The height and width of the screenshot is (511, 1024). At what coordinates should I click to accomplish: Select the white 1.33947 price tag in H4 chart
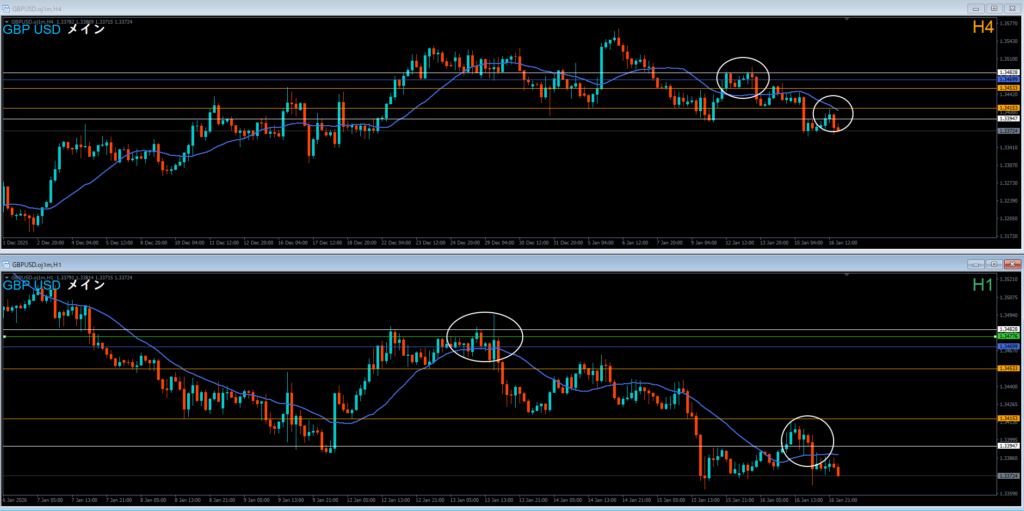coord(1007,118)
